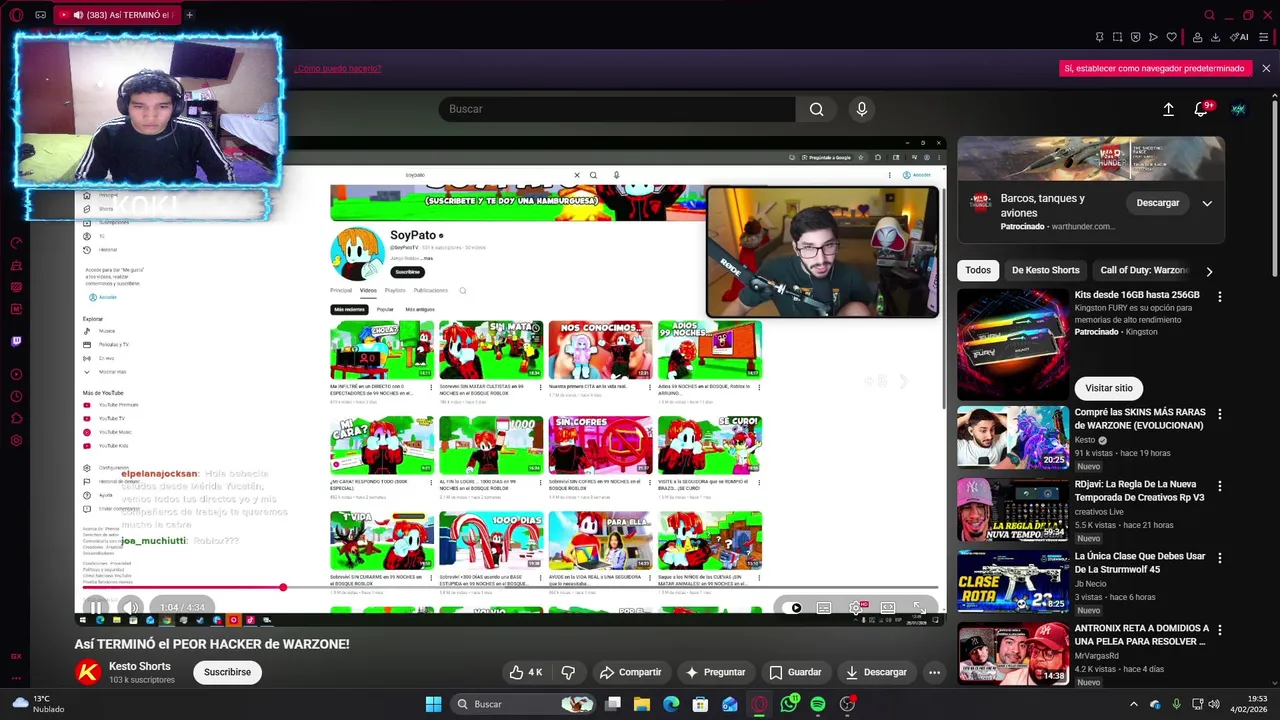Start voice search with microphone icon

coord(862,109)
